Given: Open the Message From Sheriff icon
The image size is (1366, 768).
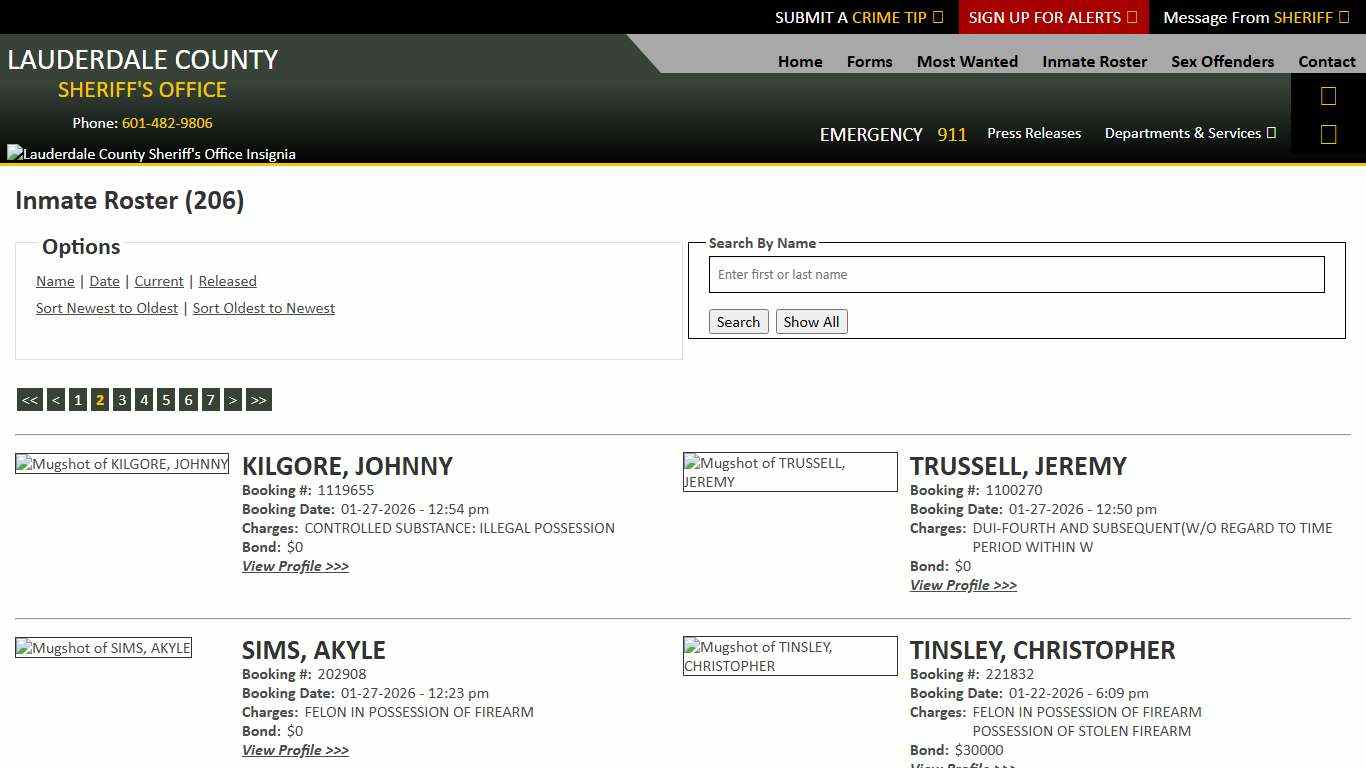Looking at the screenshot, I should (x=1344, y=17).
